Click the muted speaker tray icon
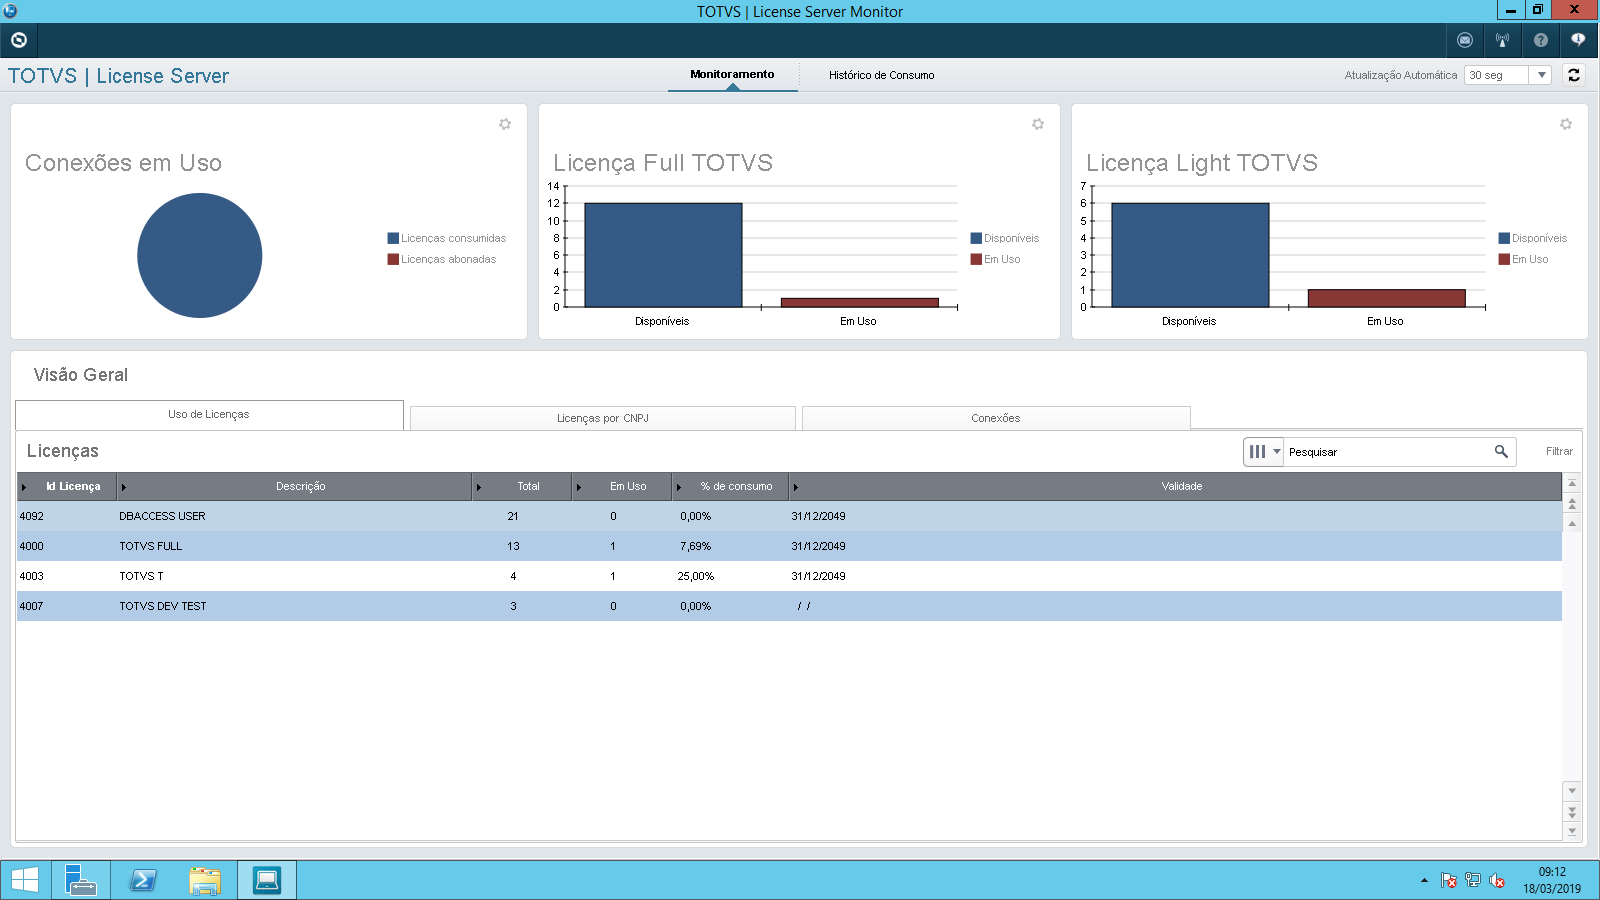The height and width of the screenshot is (900, 1600). click(x=1497, y=880)
